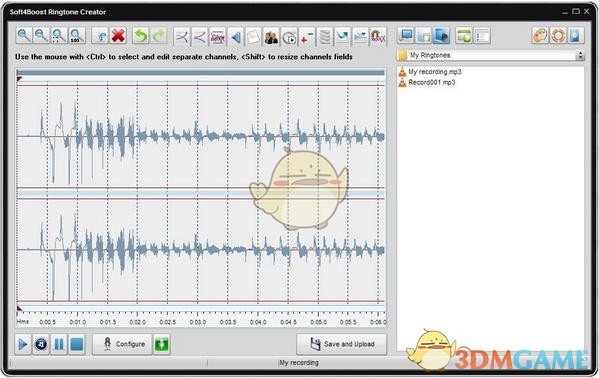Click the blue speaker amplify icon
This screenshot has width=599, height=378.
236,37
